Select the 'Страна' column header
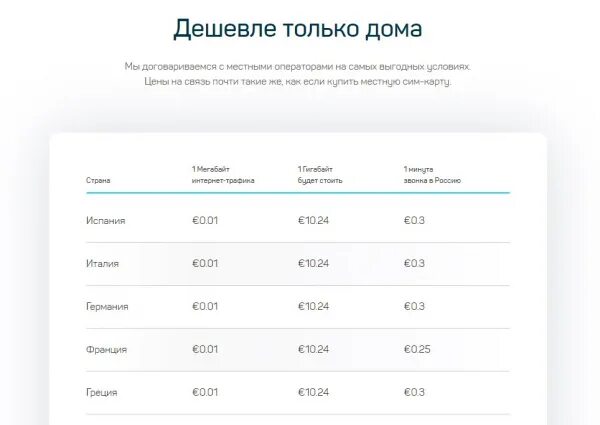 click(98, 180)
